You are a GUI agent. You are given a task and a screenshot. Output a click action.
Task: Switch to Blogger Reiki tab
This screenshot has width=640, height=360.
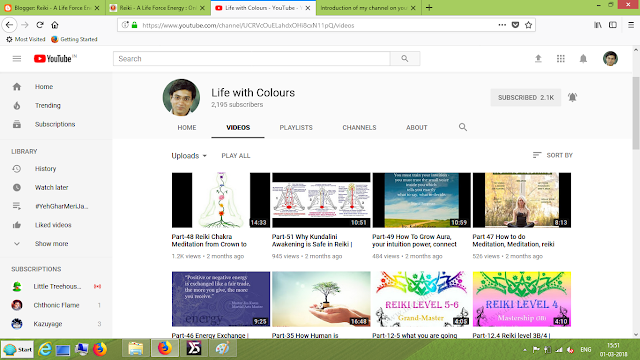click(x=52, y=8)
